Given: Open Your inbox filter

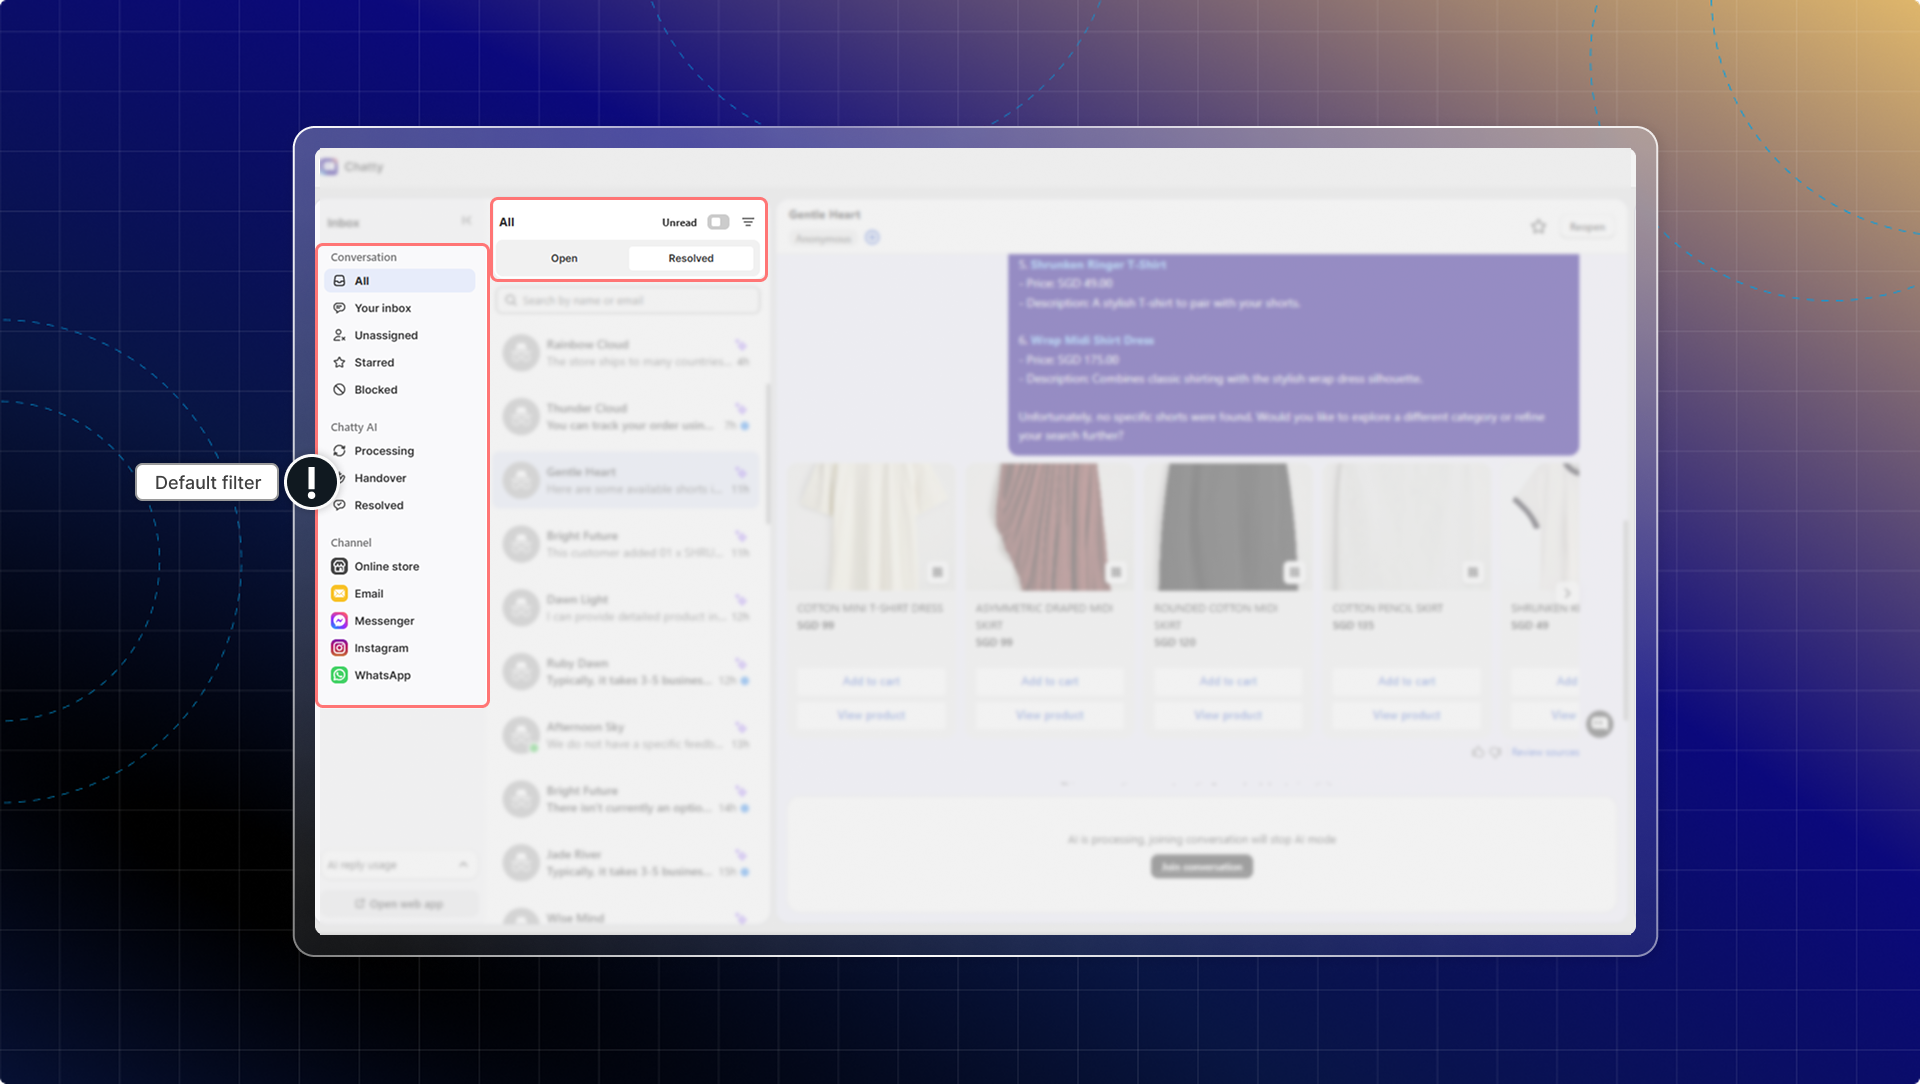Looking at the screenshot, I should pyautogui.click(x=382, y=308).
